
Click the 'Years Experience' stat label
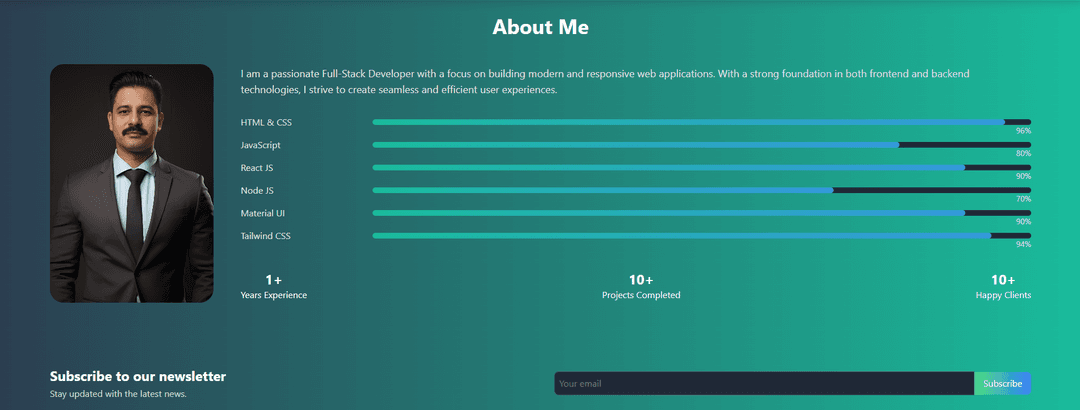273,295
